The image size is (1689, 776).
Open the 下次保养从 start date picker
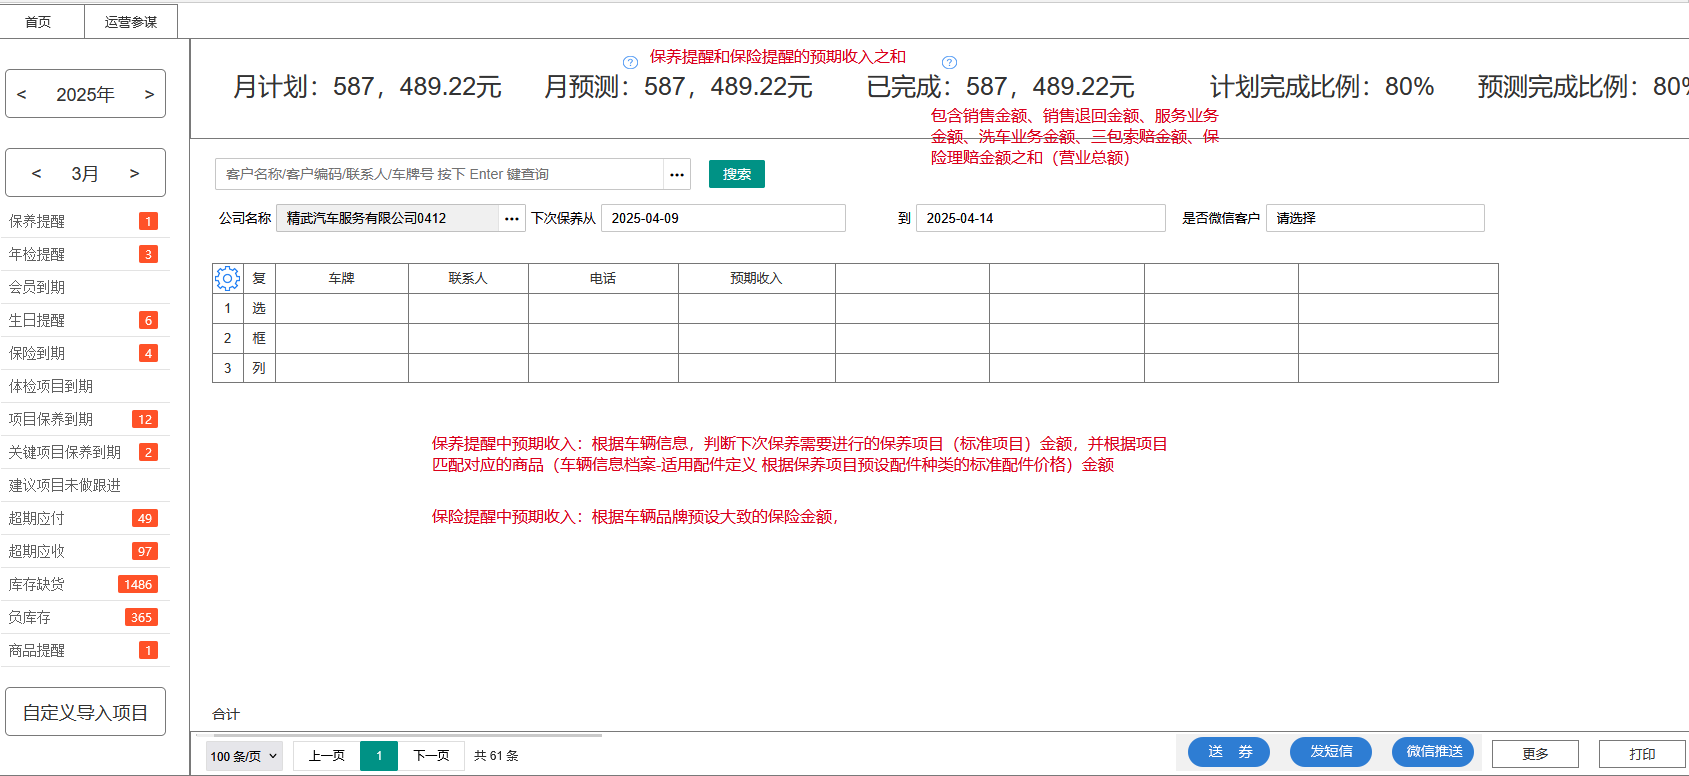pyautogui.click(x=722, y=218)
